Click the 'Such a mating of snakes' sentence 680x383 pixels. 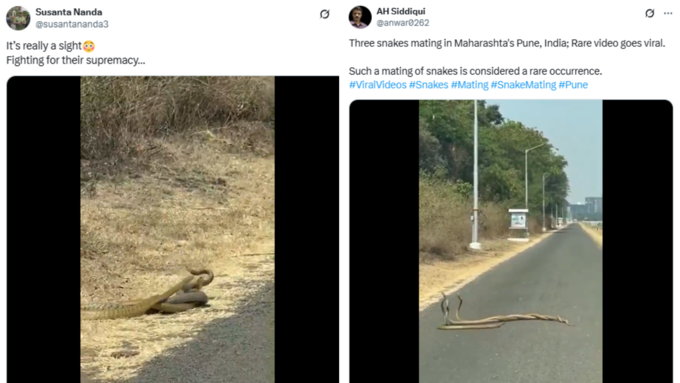pos(475,71)
